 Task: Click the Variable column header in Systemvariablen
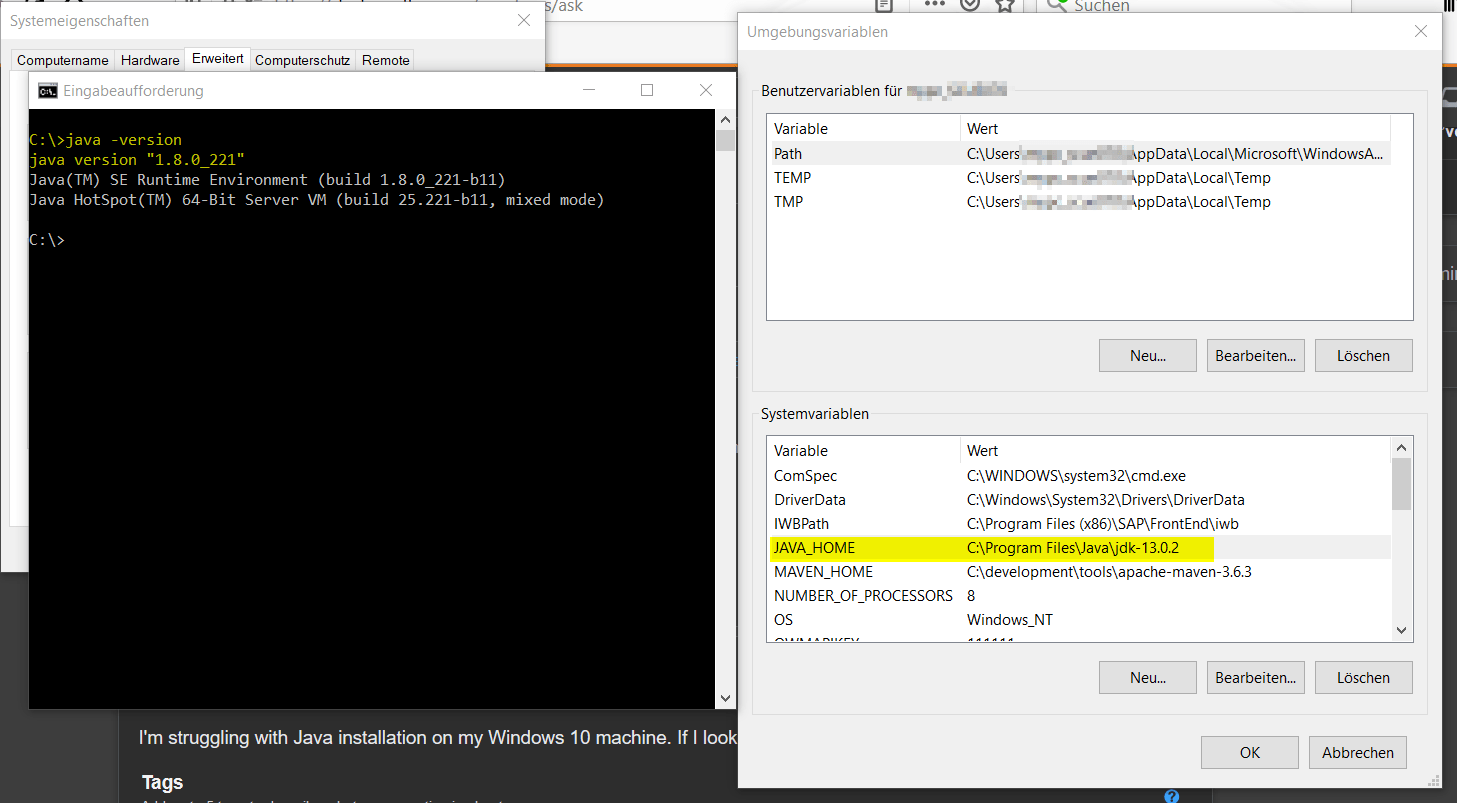864,451
